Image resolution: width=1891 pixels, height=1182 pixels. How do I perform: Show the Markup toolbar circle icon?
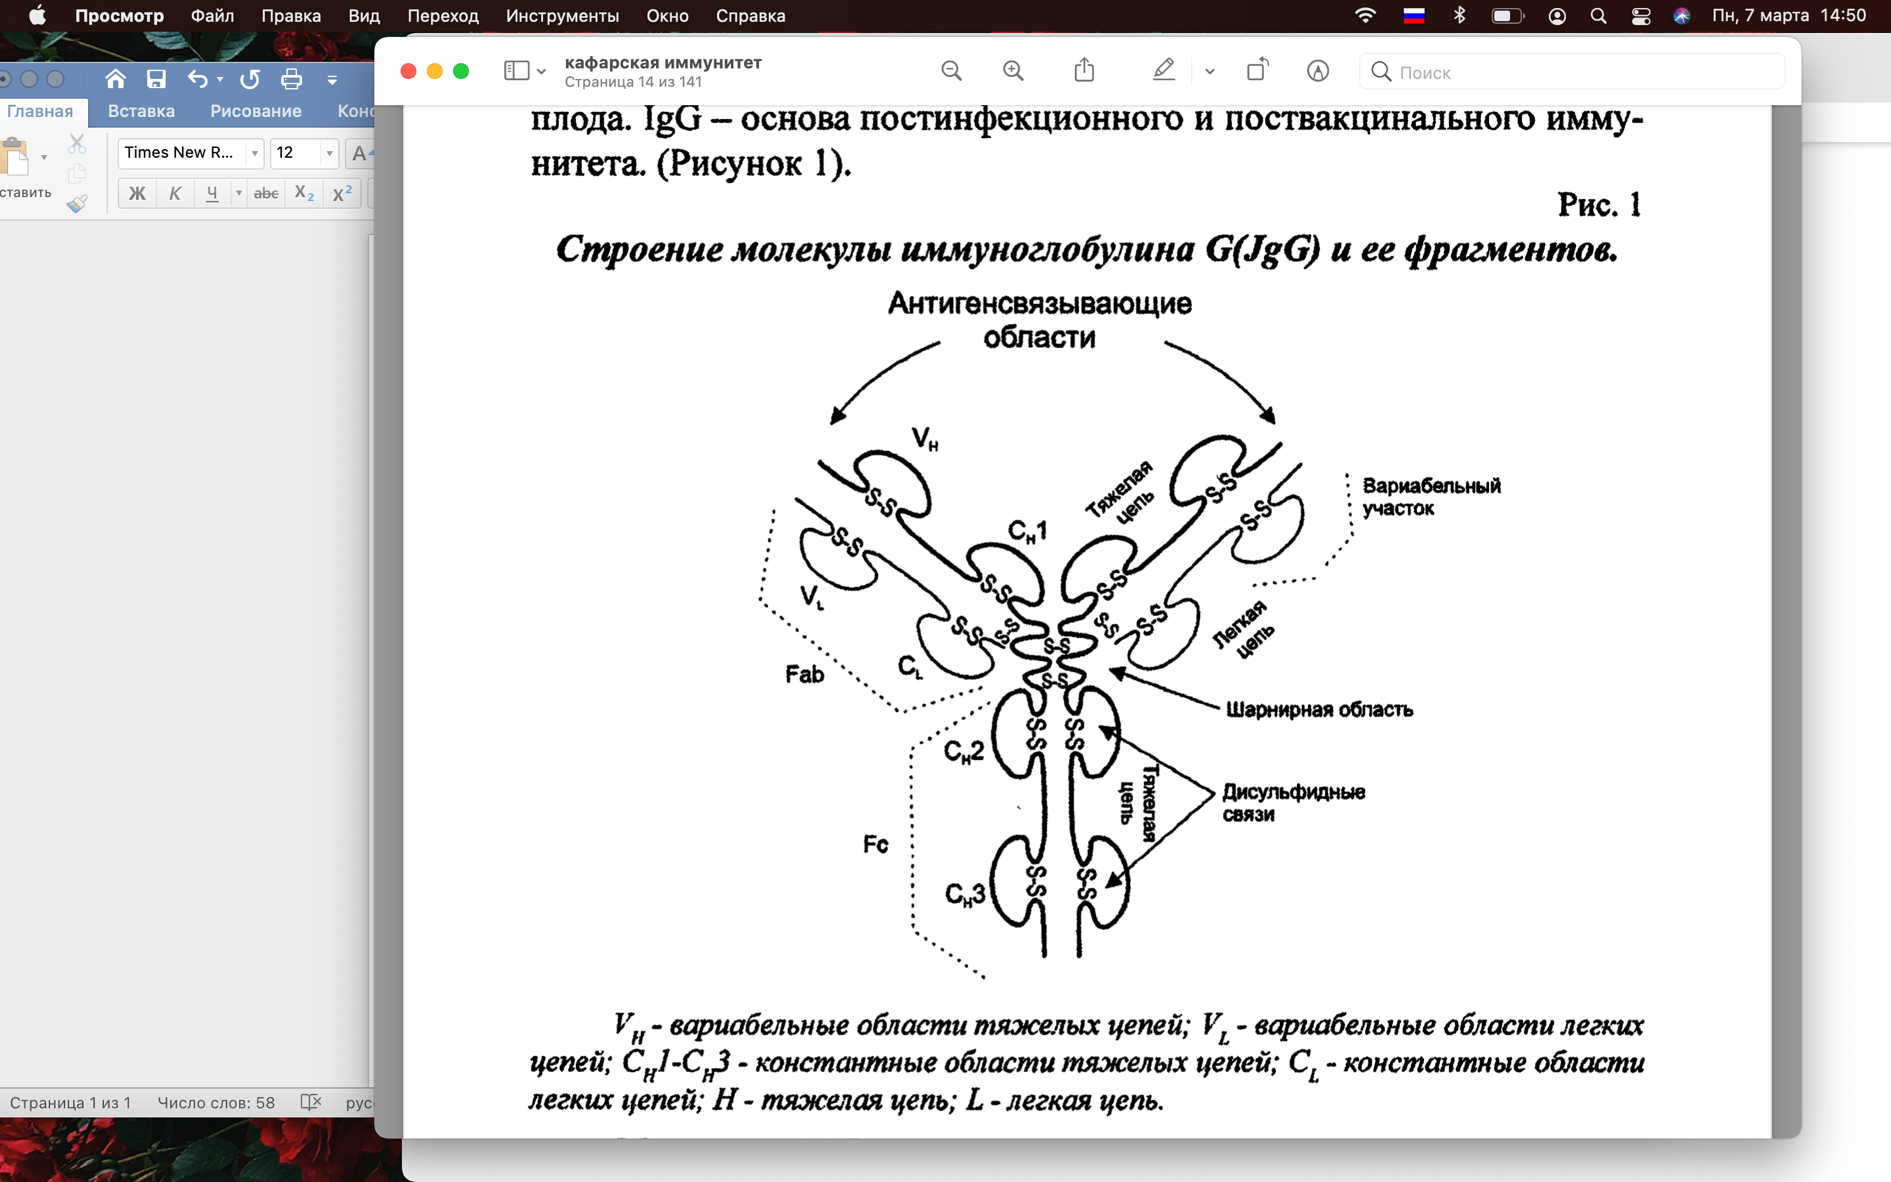pyautogui.click(x=1318, y=71)
